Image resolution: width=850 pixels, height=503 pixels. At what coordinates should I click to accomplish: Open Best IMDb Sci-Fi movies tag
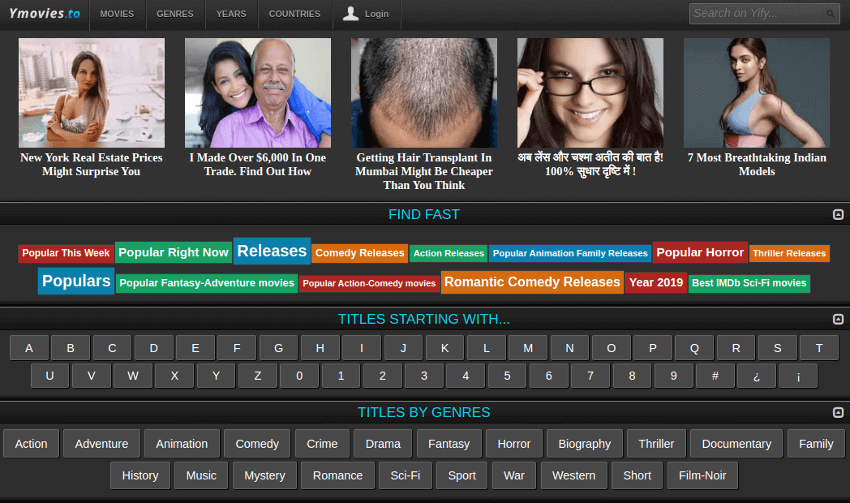pos(749,283)
